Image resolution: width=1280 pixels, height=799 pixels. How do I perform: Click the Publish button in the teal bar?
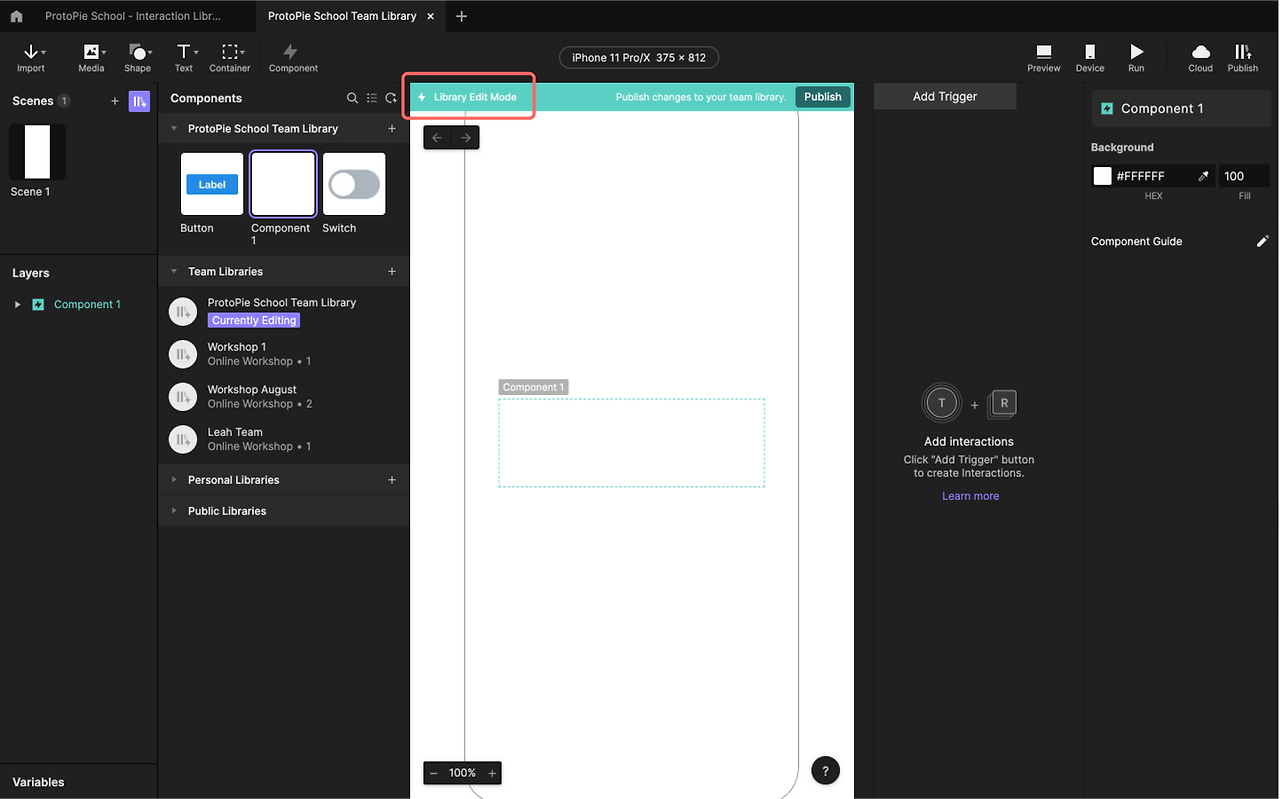(823, 97)
